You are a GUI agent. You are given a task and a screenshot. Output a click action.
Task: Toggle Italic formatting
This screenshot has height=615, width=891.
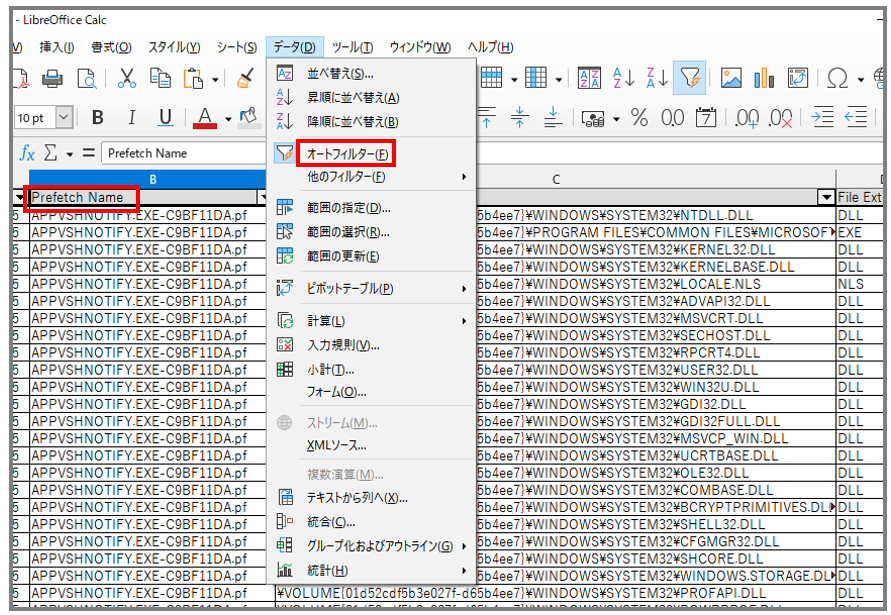coord(131,118)
